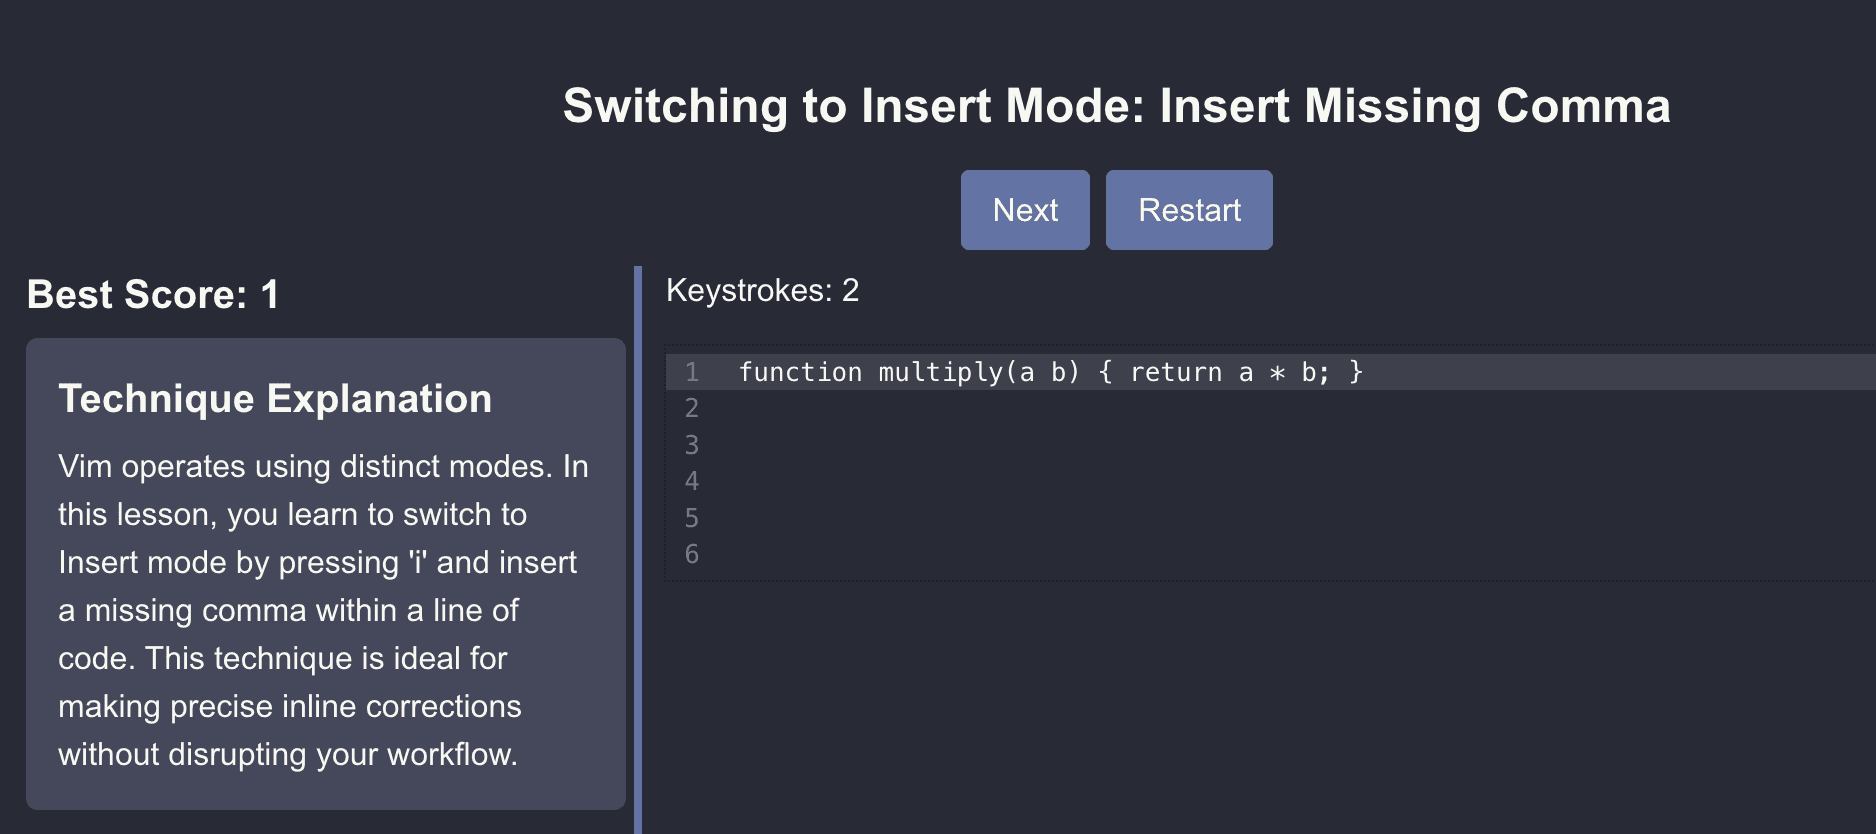Click the closing curly brace in code
The width and height of the screenshot is (1876, 834).
pyautogui.click(x=1356, y=372)
